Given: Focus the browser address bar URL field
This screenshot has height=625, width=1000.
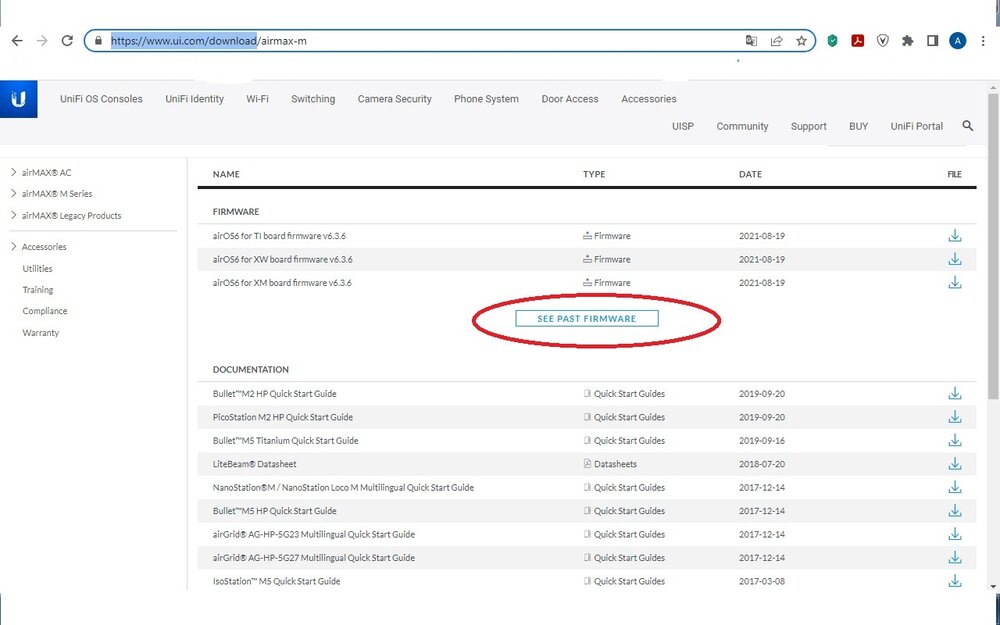Looking at the screenshot, I should pos(420,41).
